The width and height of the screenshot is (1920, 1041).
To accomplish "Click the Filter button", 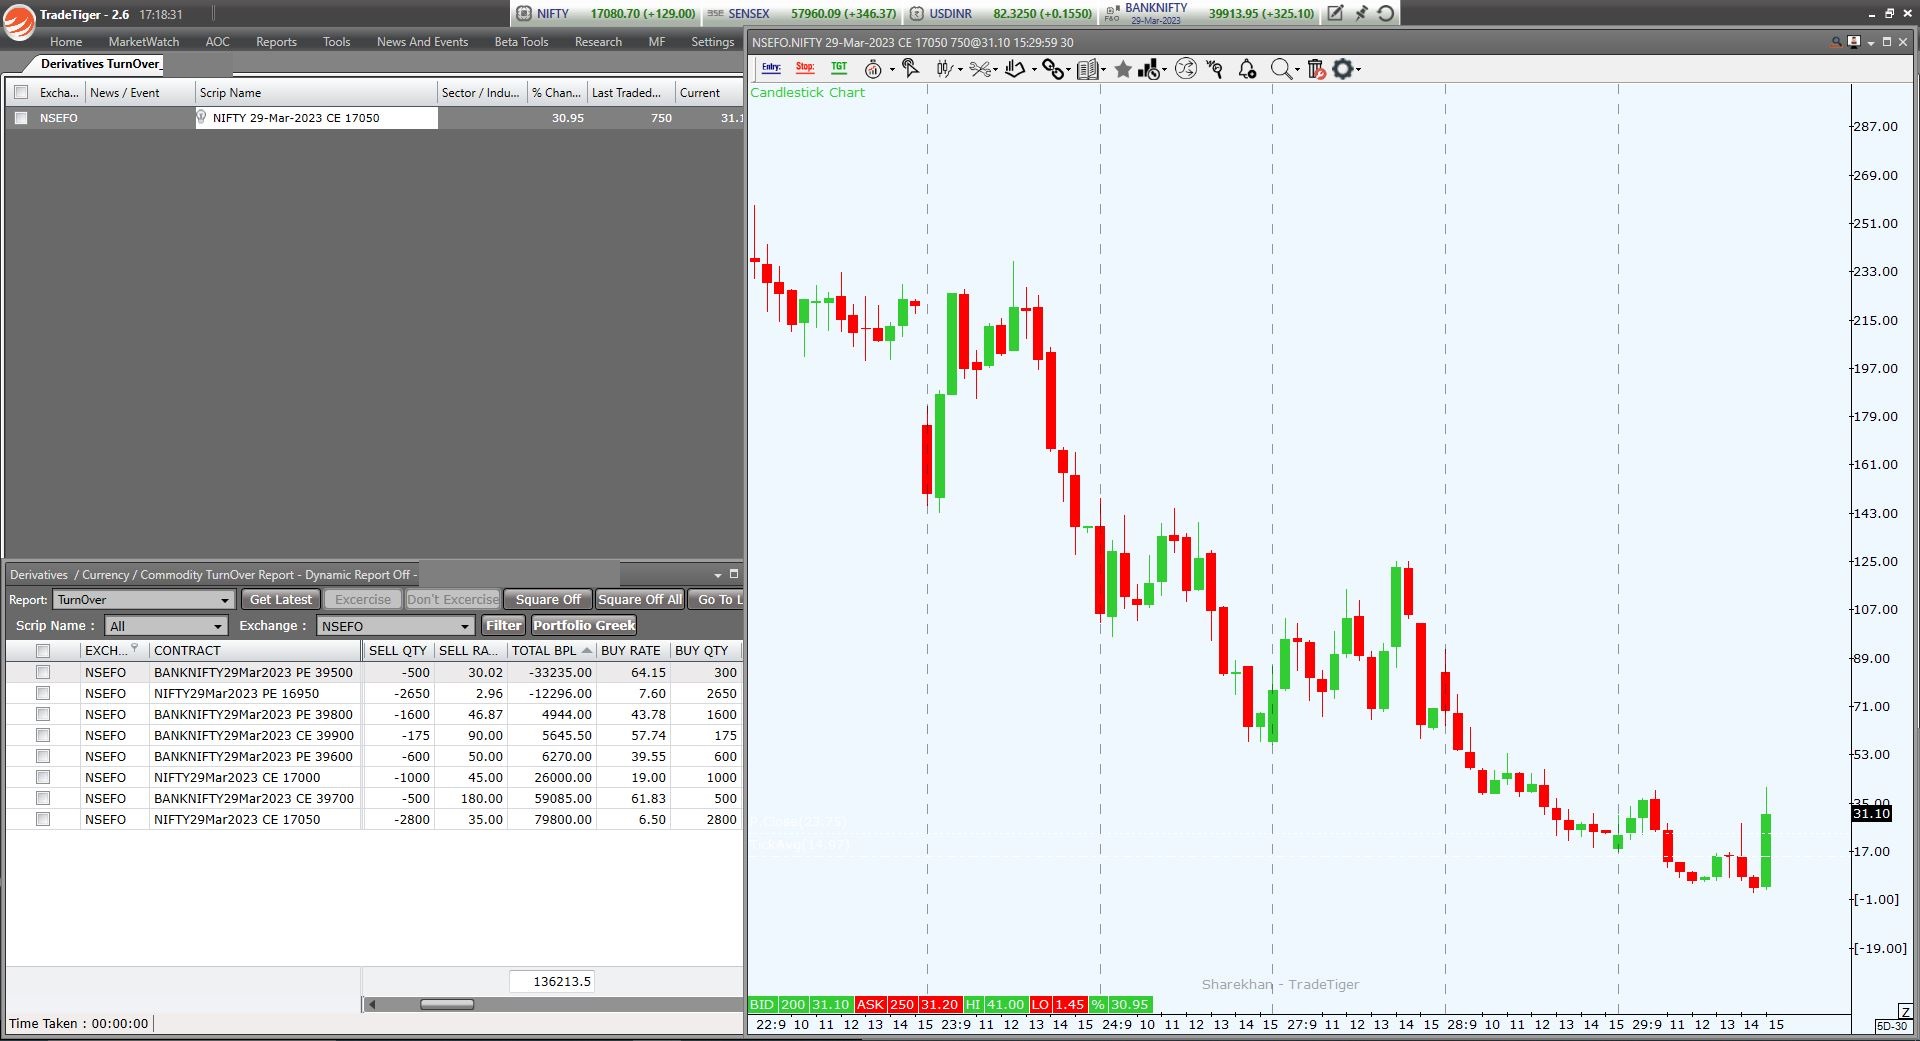I will (x=503, y=626).
